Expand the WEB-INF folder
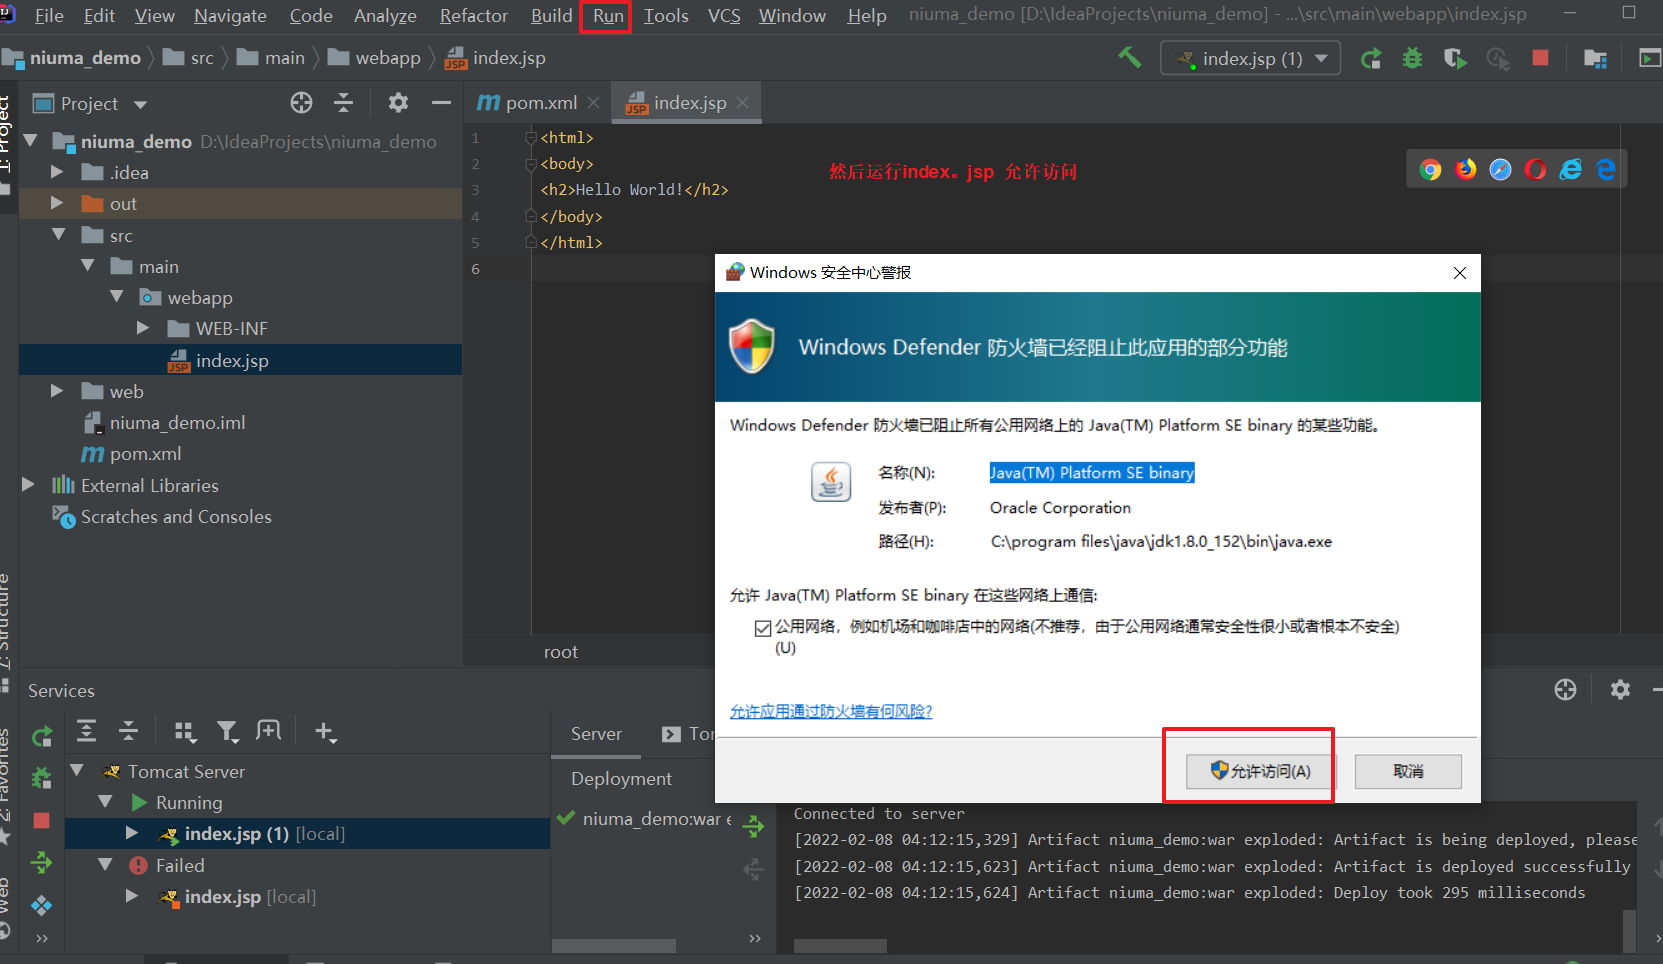The image size is (1663, 964). [x=143, y=328]
